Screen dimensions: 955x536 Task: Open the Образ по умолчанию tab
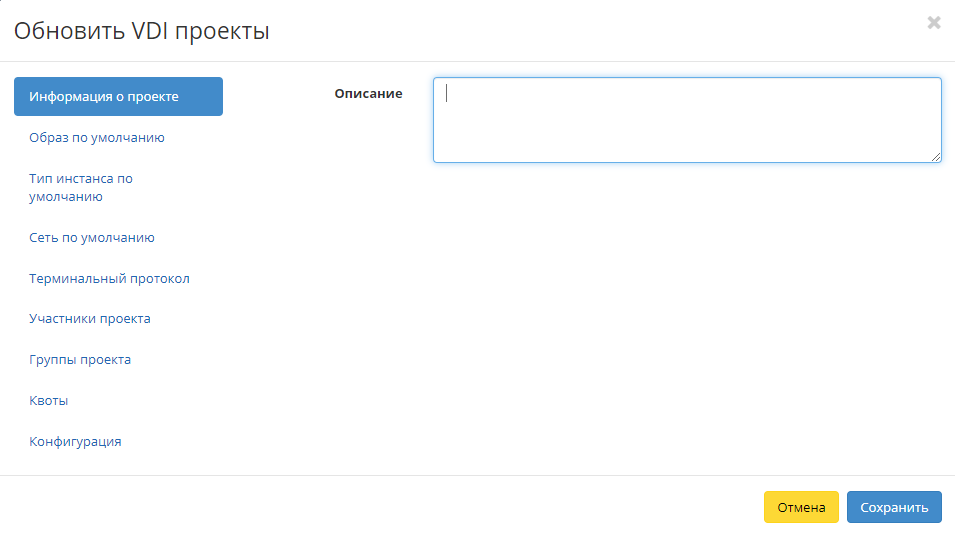pos(97,138)
